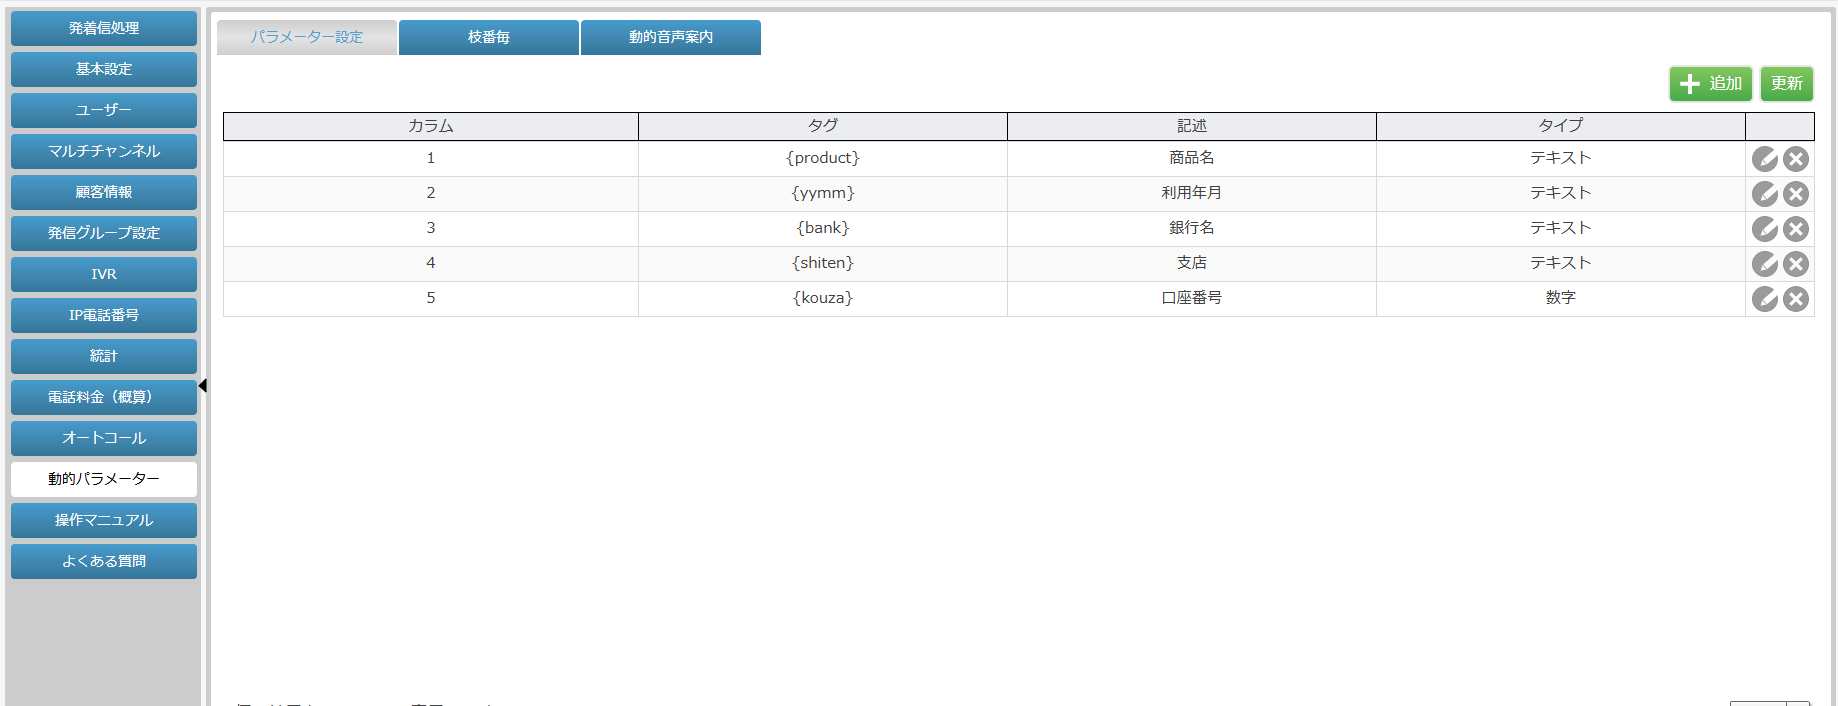Remove the {shiten} row with X icon
The image size is (1838, 706).
[x=1796, y=264]
